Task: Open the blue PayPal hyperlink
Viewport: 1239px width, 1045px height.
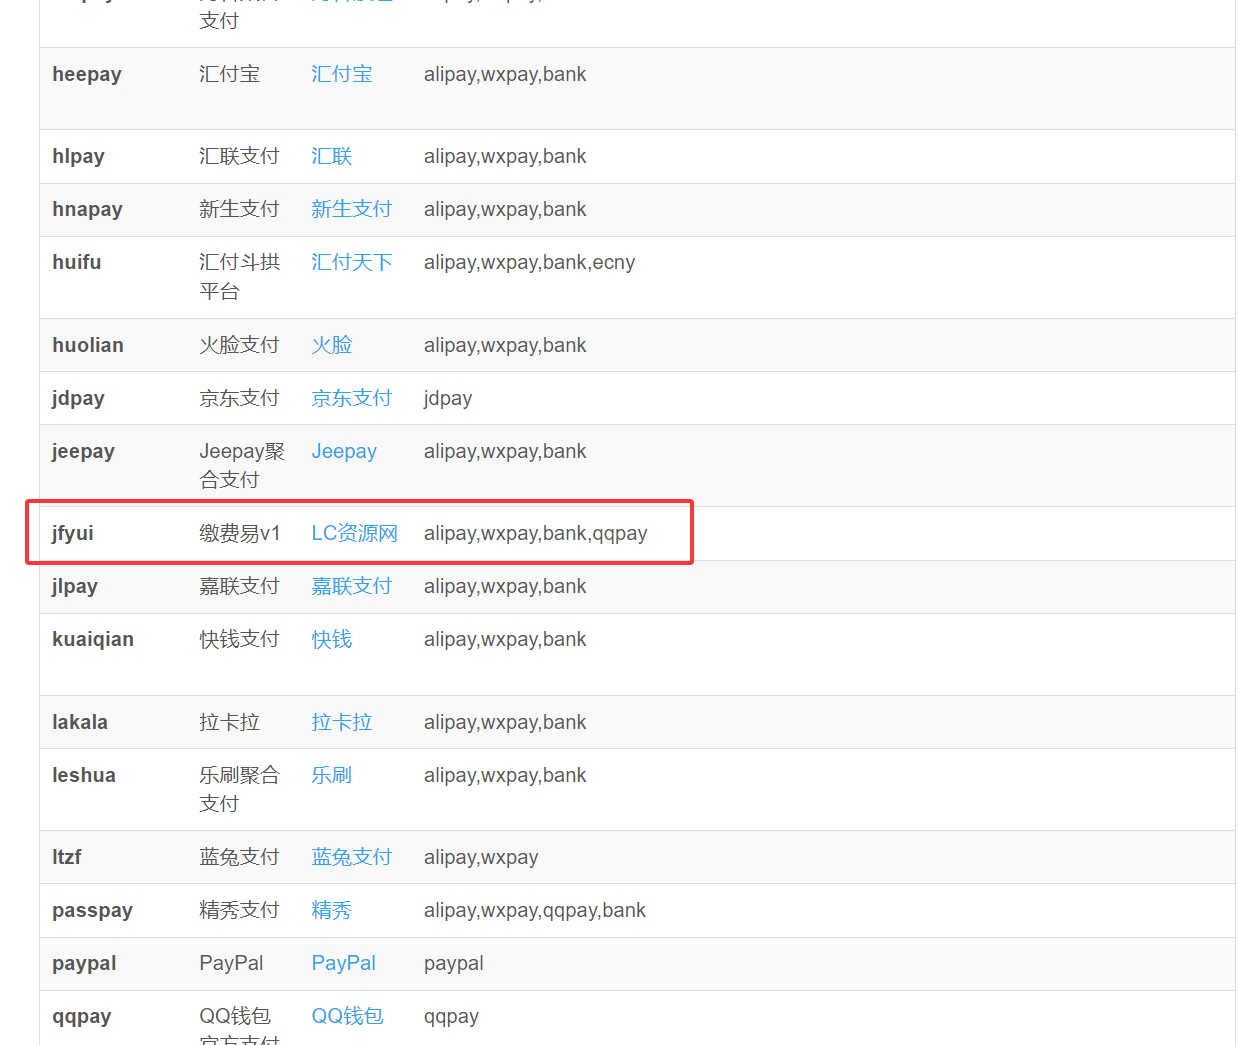Action: tap(343, 963)
